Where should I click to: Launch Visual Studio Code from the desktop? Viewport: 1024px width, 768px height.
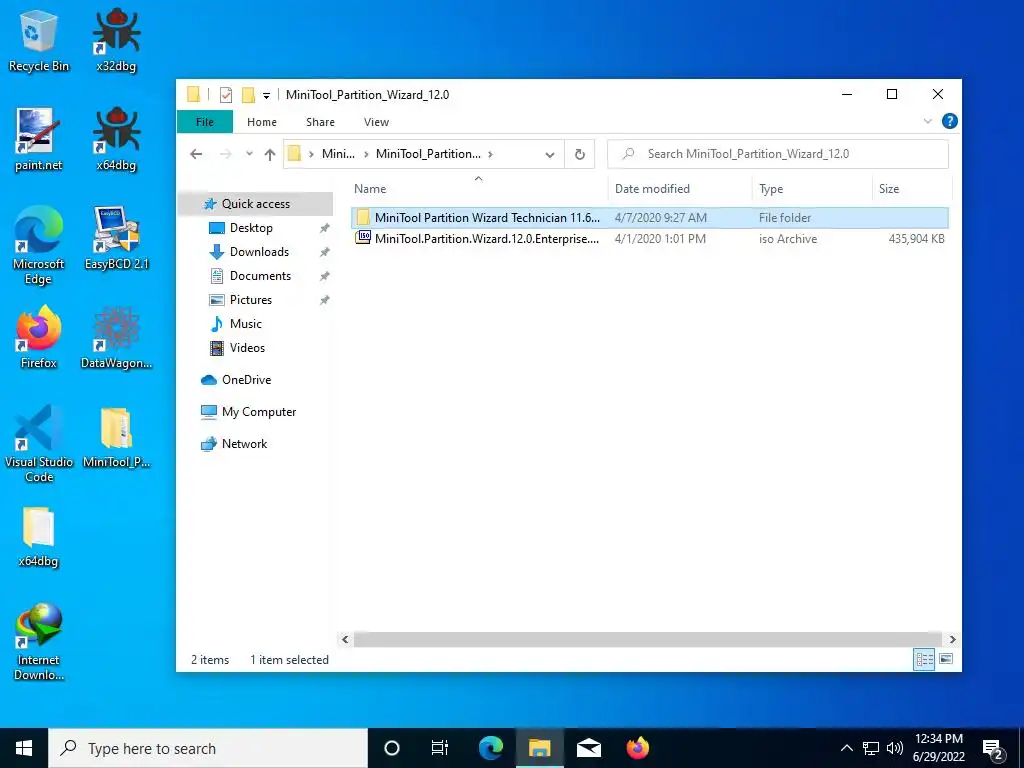coord(39,444)
